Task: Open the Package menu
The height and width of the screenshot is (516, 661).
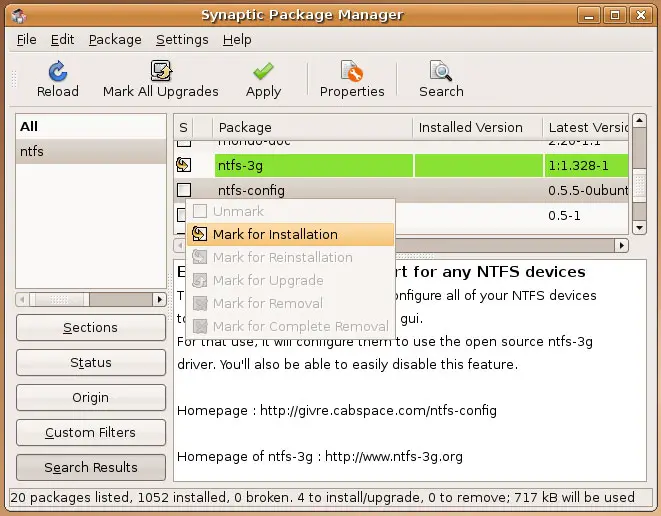Action: pos(115,40)
